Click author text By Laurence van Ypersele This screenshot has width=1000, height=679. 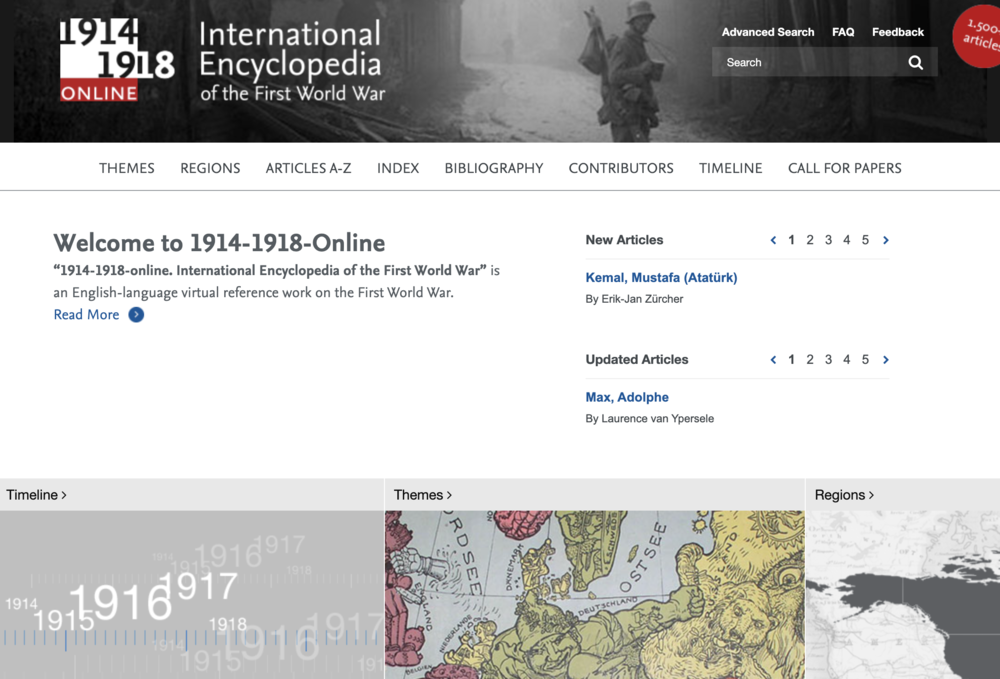(x=649, y=419)
